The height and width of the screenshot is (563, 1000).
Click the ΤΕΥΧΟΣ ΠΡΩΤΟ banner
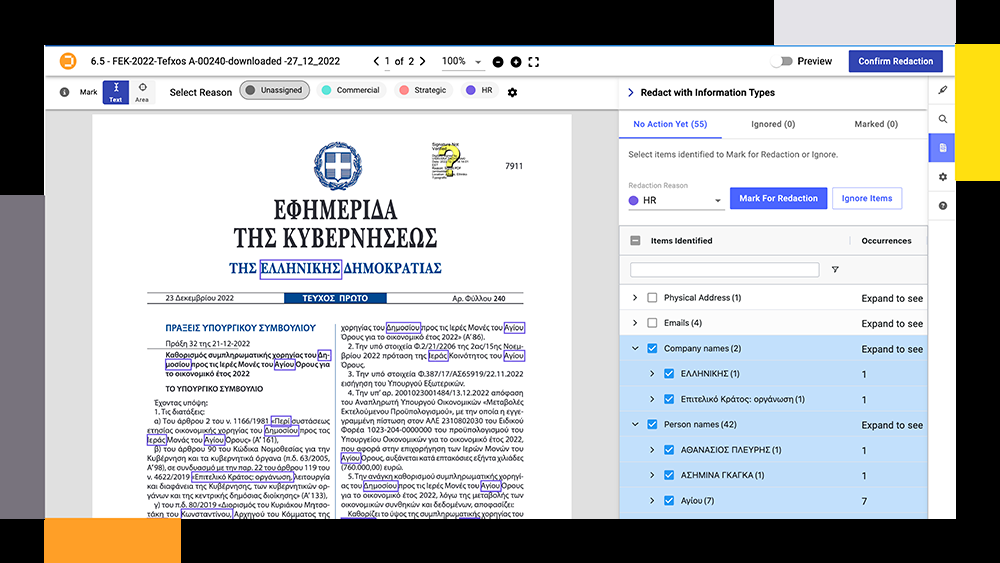click(x=335, y=298)
